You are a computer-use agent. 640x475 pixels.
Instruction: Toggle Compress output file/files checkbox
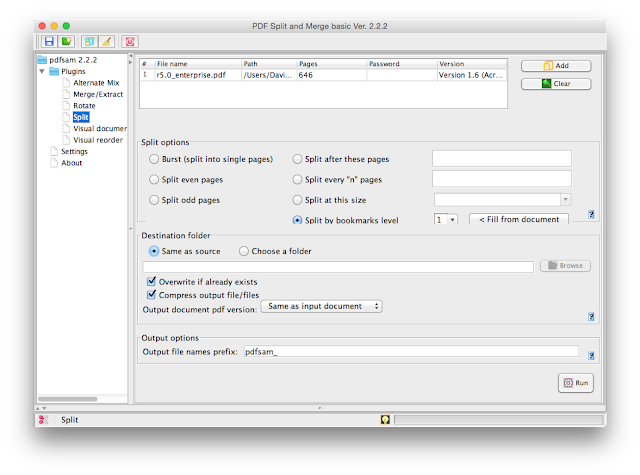(x=151, y=294)
